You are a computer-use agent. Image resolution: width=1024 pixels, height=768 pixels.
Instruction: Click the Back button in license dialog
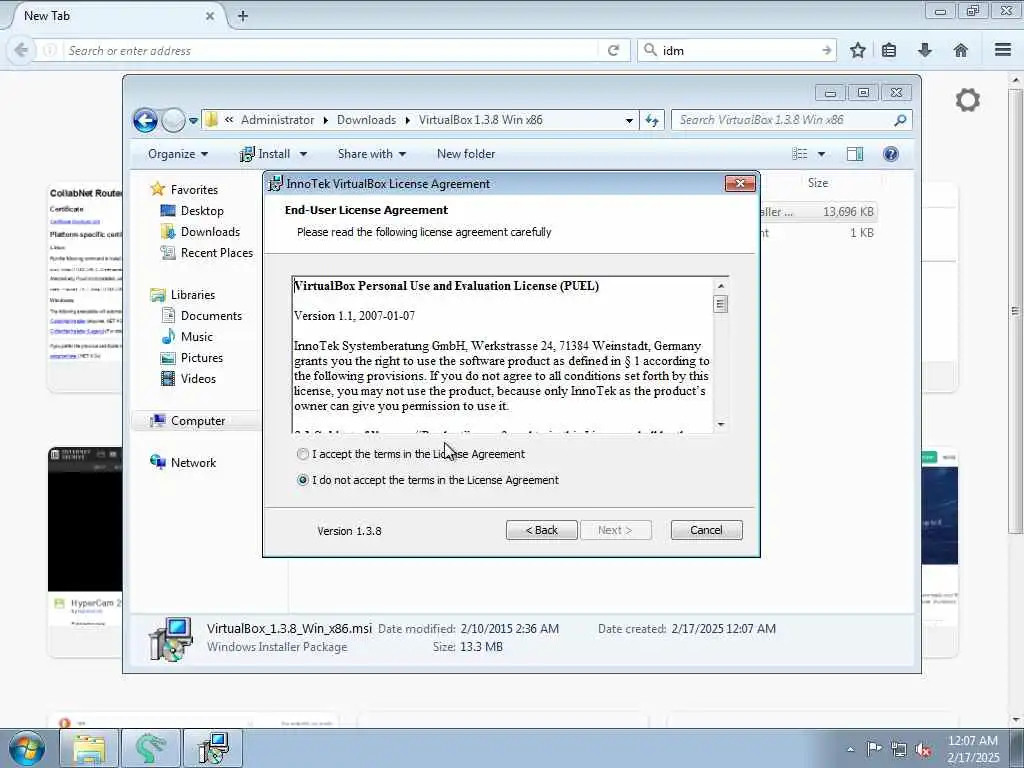(541, 530)
